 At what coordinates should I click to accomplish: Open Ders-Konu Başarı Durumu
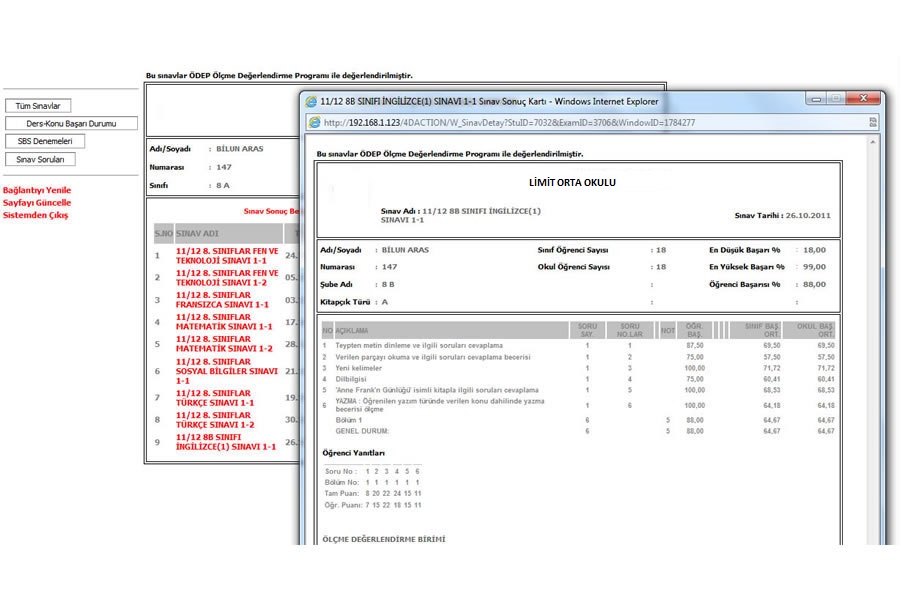tap(71, 124)
